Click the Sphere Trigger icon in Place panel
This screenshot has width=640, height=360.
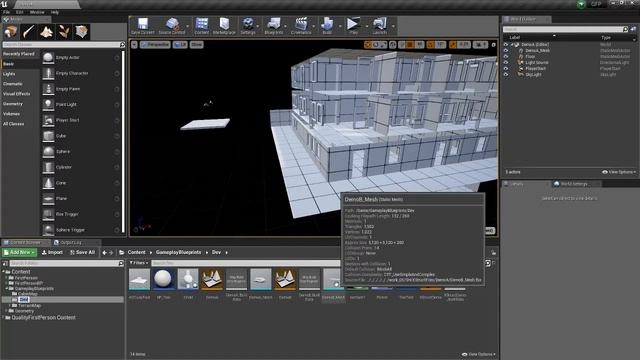(x=48, y=230)
